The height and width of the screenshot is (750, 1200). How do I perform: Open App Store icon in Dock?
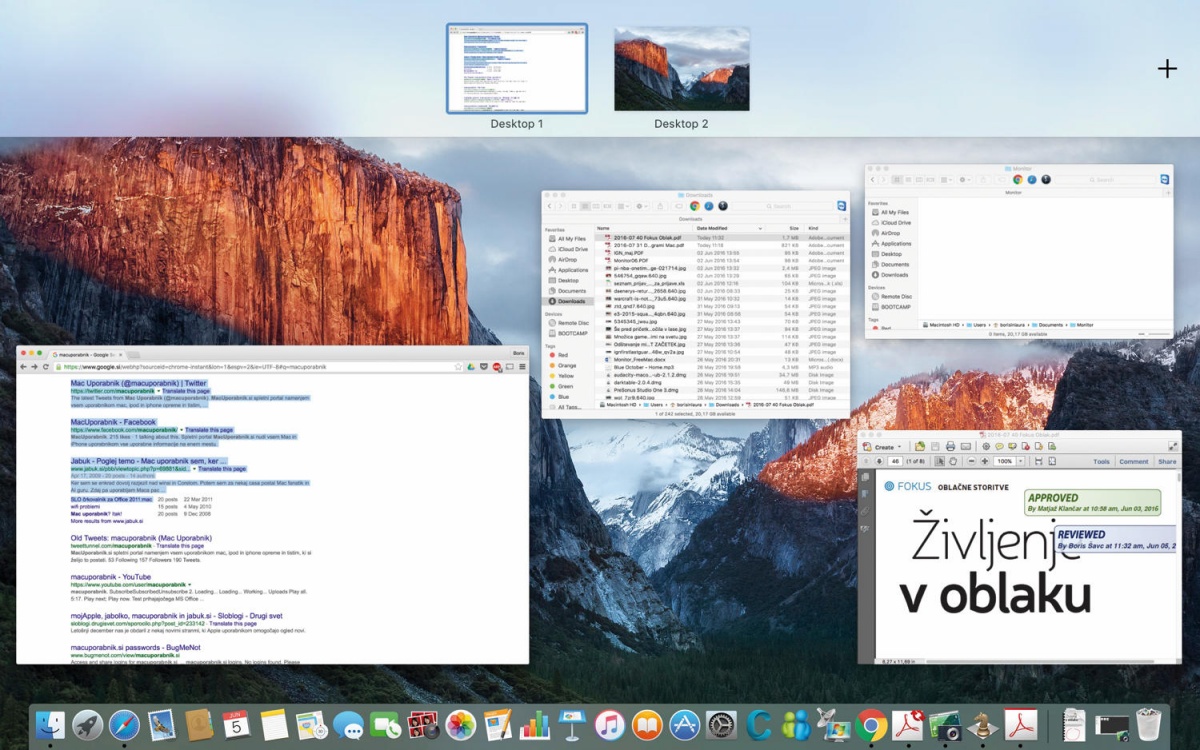click(x=684, y=725)
